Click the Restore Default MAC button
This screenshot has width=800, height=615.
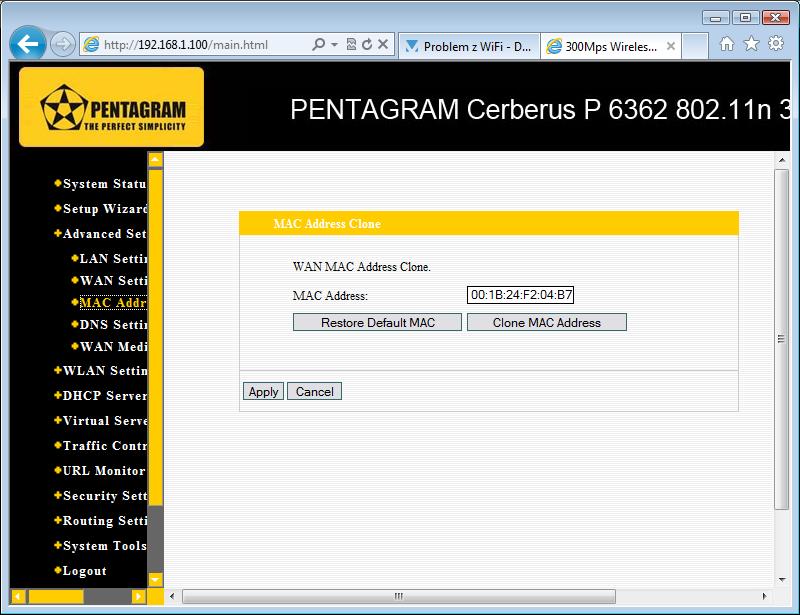[x=378, y=323]
